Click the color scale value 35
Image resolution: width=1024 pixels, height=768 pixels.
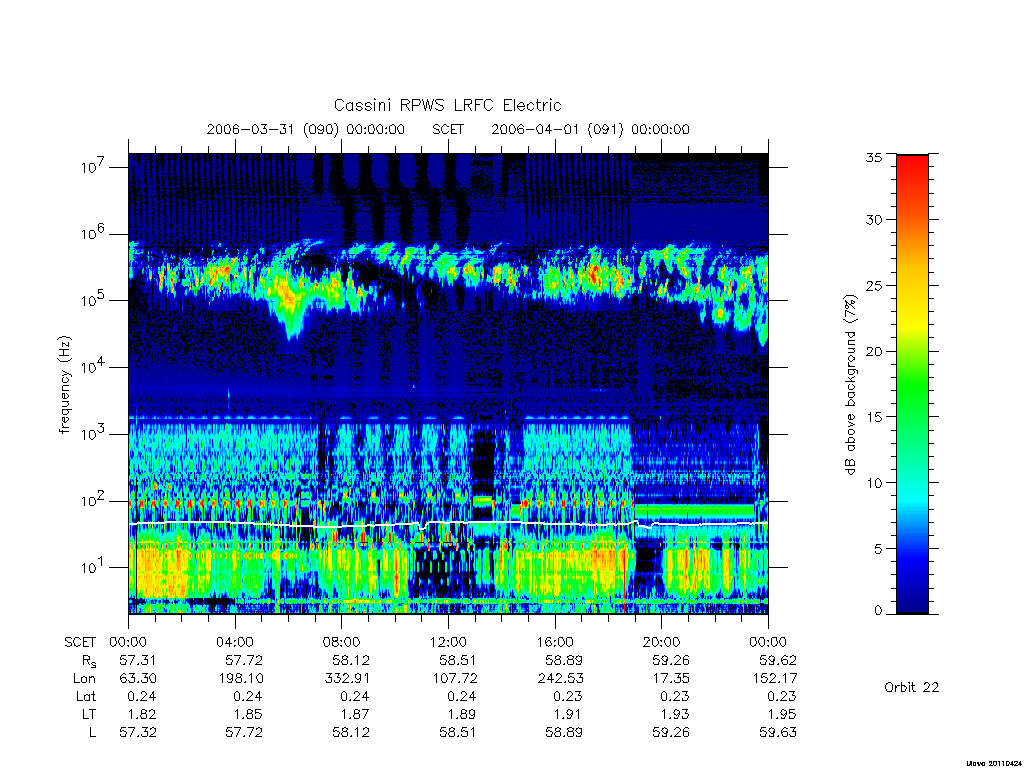pos(874,157)
